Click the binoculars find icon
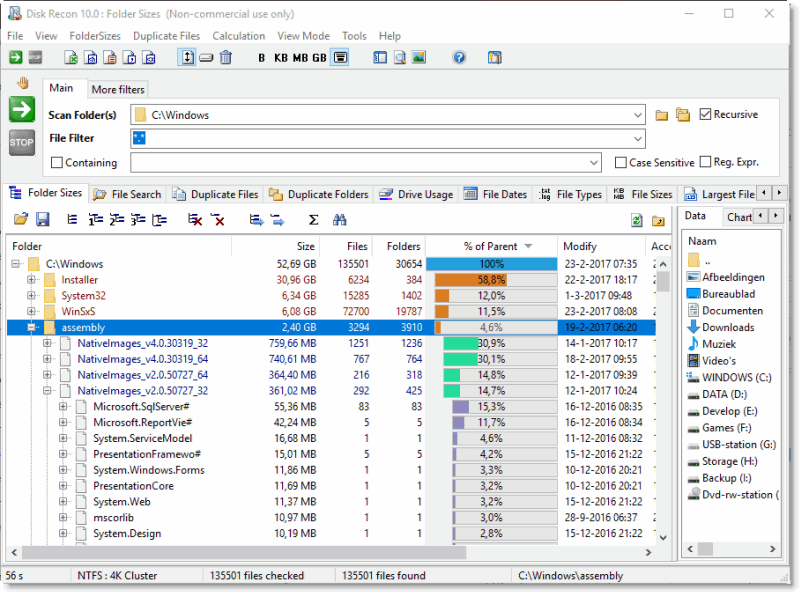Screen dimensions: 800x593 339,220
